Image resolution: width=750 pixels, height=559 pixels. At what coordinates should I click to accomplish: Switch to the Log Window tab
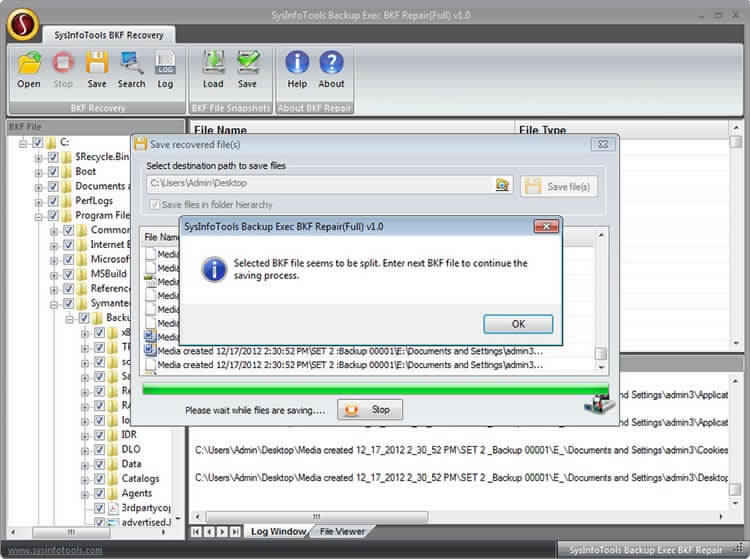278,532
